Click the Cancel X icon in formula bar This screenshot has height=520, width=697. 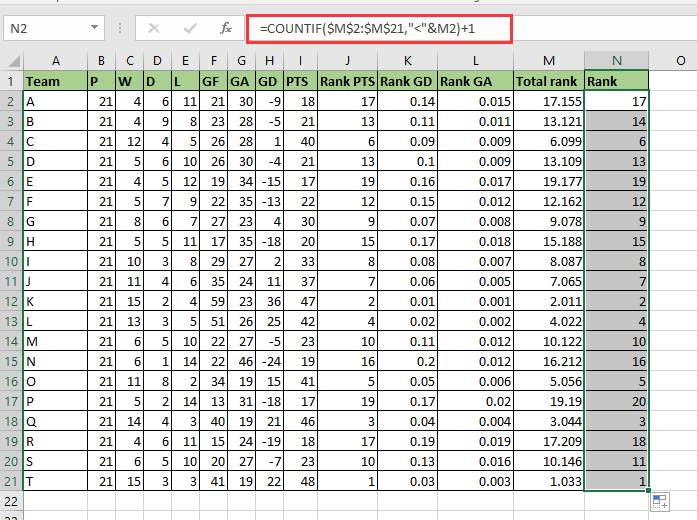(154, 29)
